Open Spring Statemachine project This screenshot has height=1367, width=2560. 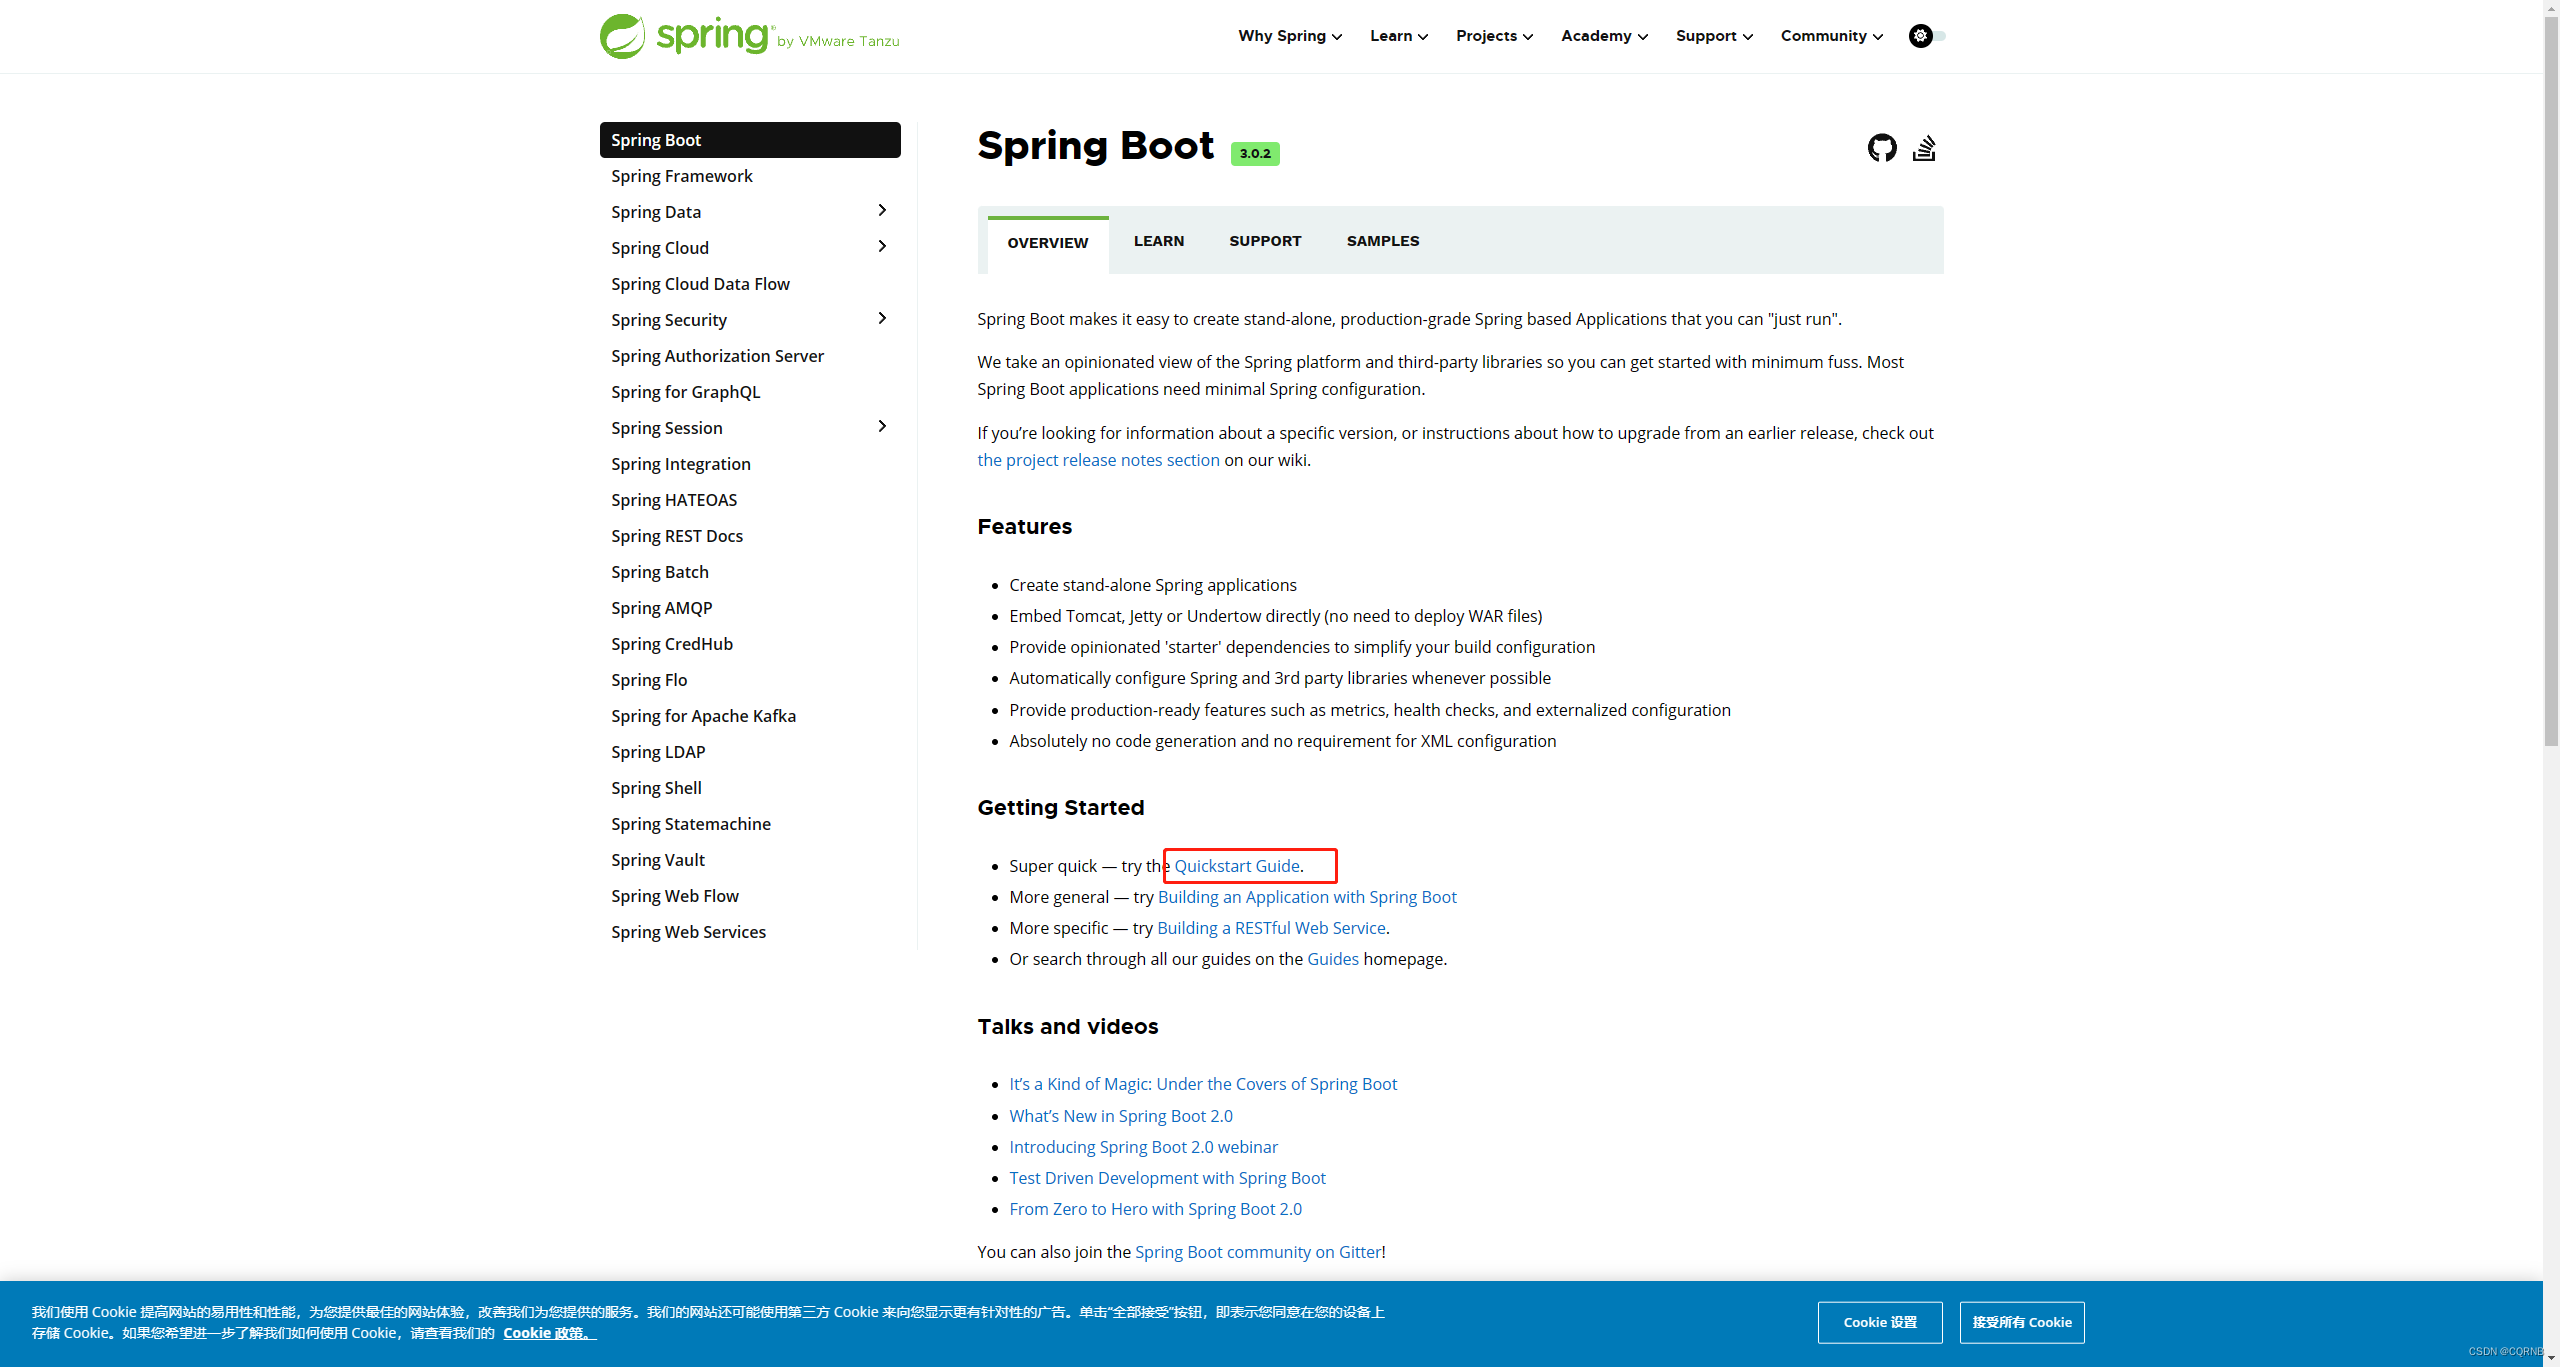pyautogui.click(x=691, y=824)
